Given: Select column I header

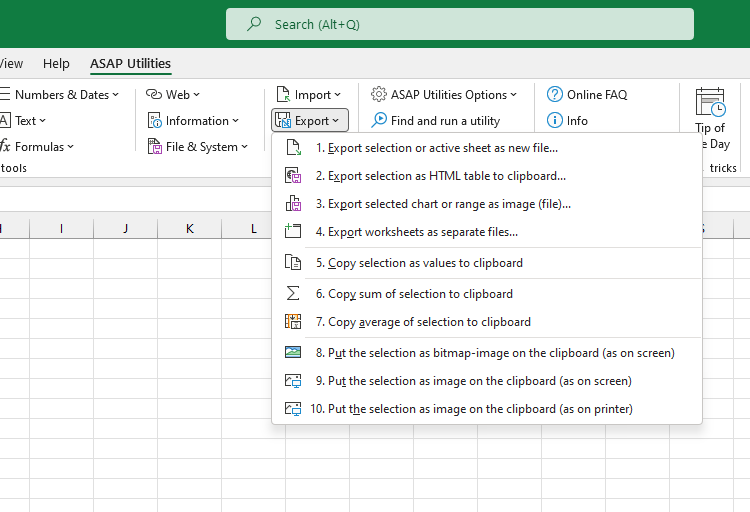Looking at the screenshot, I should pyautogui.click(x=61, y=229).
